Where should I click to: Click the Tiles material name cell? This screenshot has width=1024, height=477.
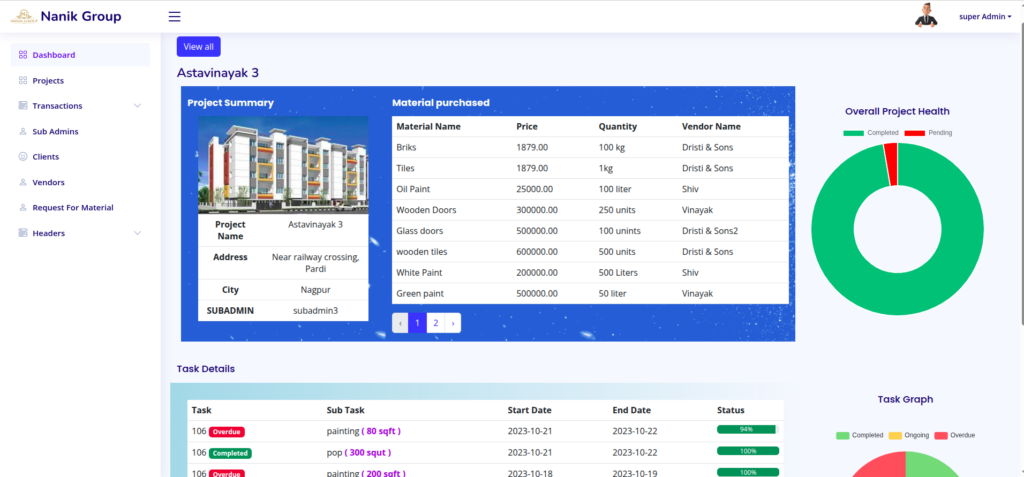405,169
